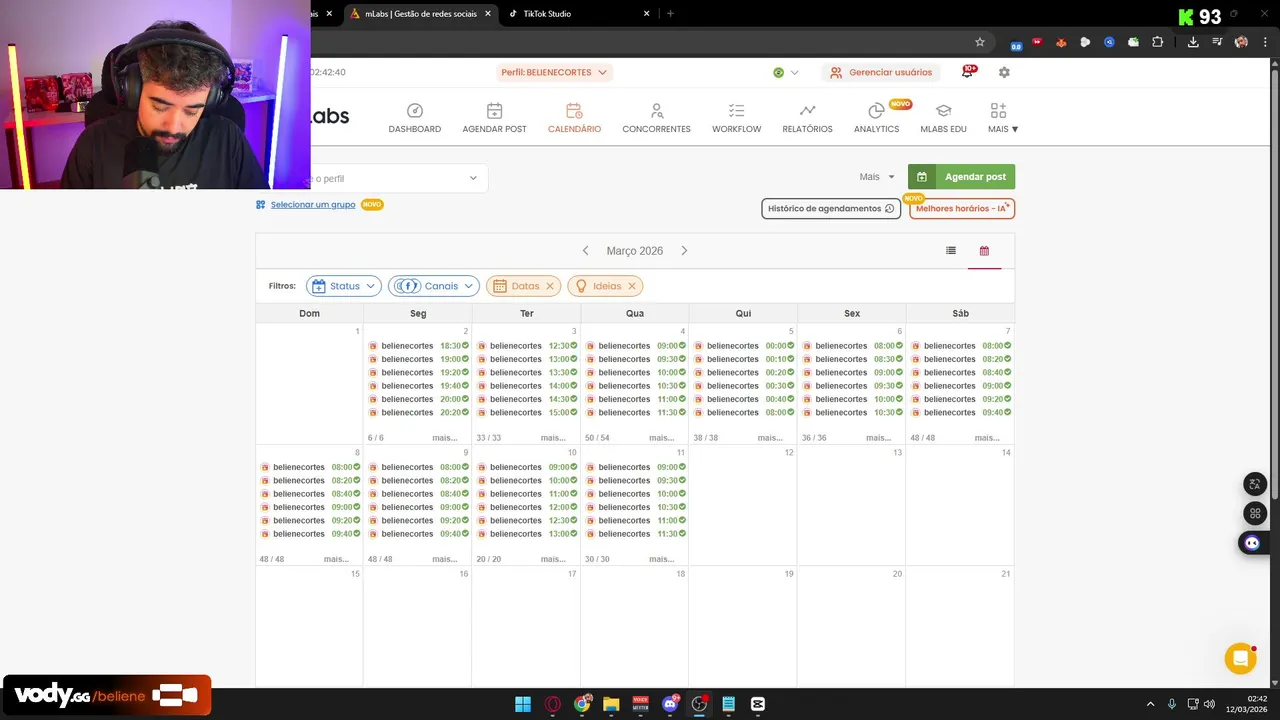Viewport: 1280px width, 720px height.
Task: Open the green status indicator dropdown
Action: [x=786, y=72]
